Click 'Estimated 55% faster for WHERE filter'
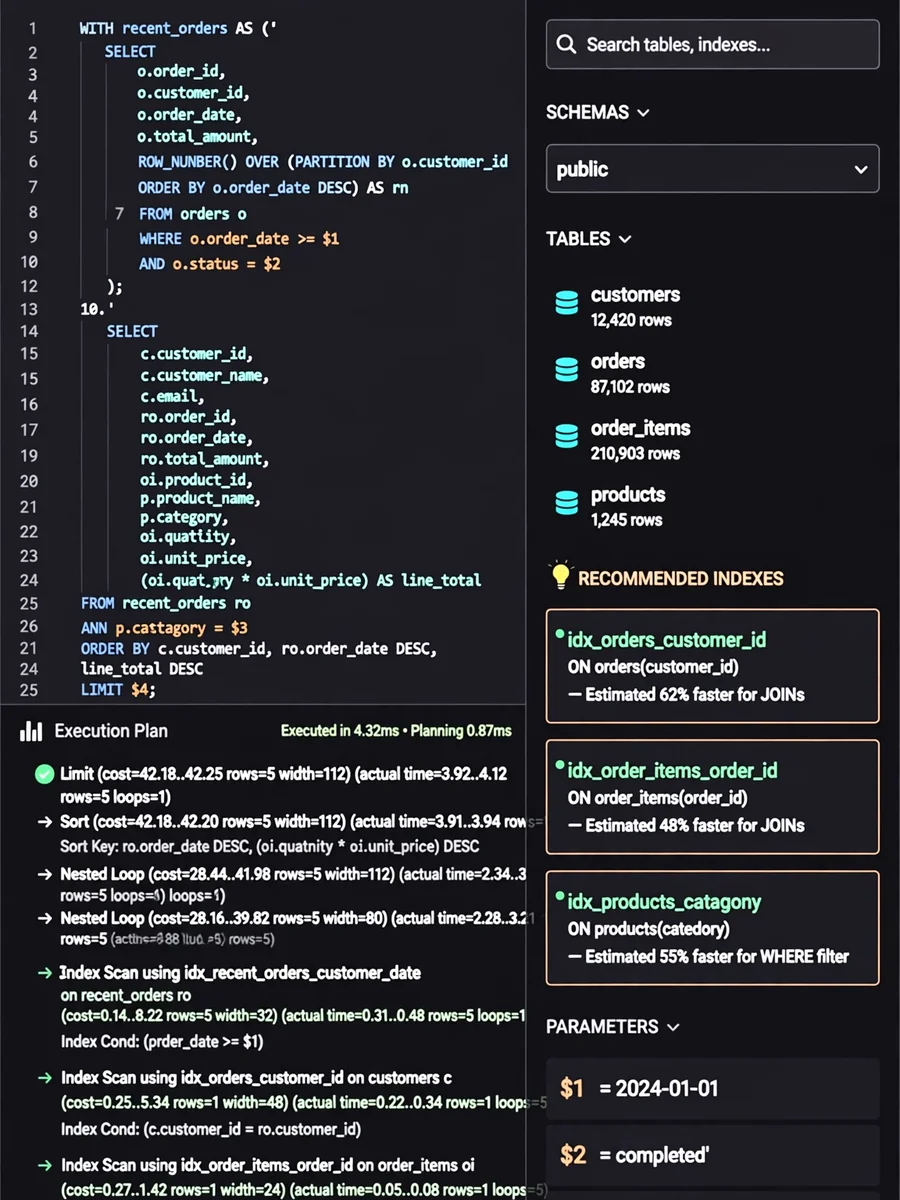This screenshot has height=1200, width=900. pos(717,956)
